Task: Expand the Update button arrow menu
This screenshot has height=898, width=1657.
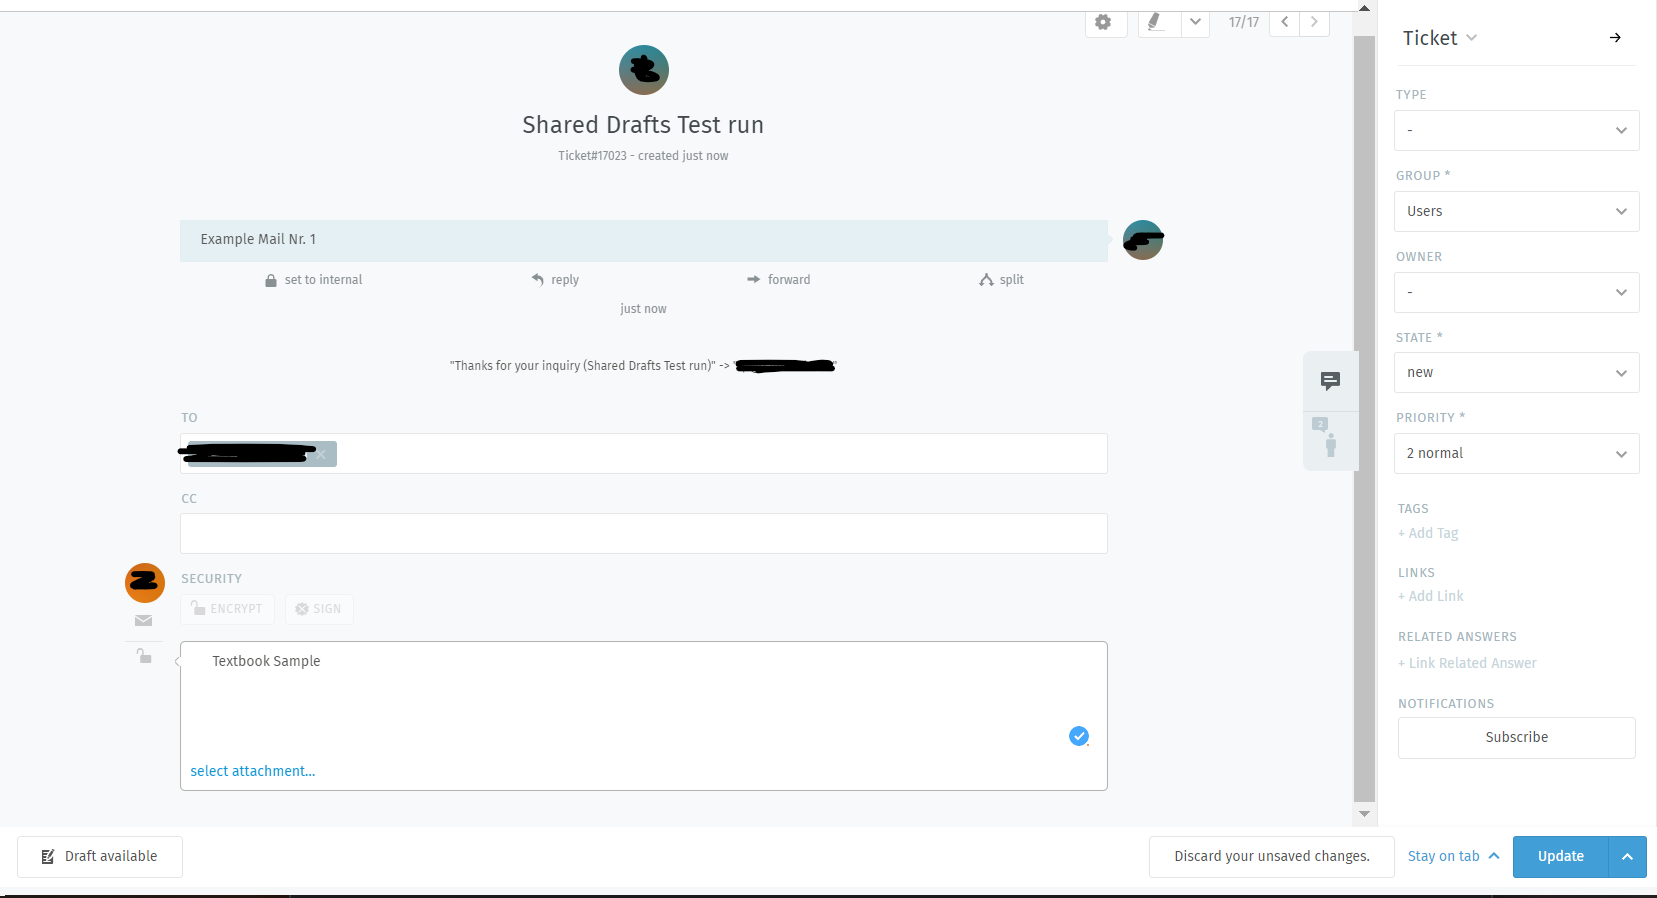Action: pos(1627,857)
